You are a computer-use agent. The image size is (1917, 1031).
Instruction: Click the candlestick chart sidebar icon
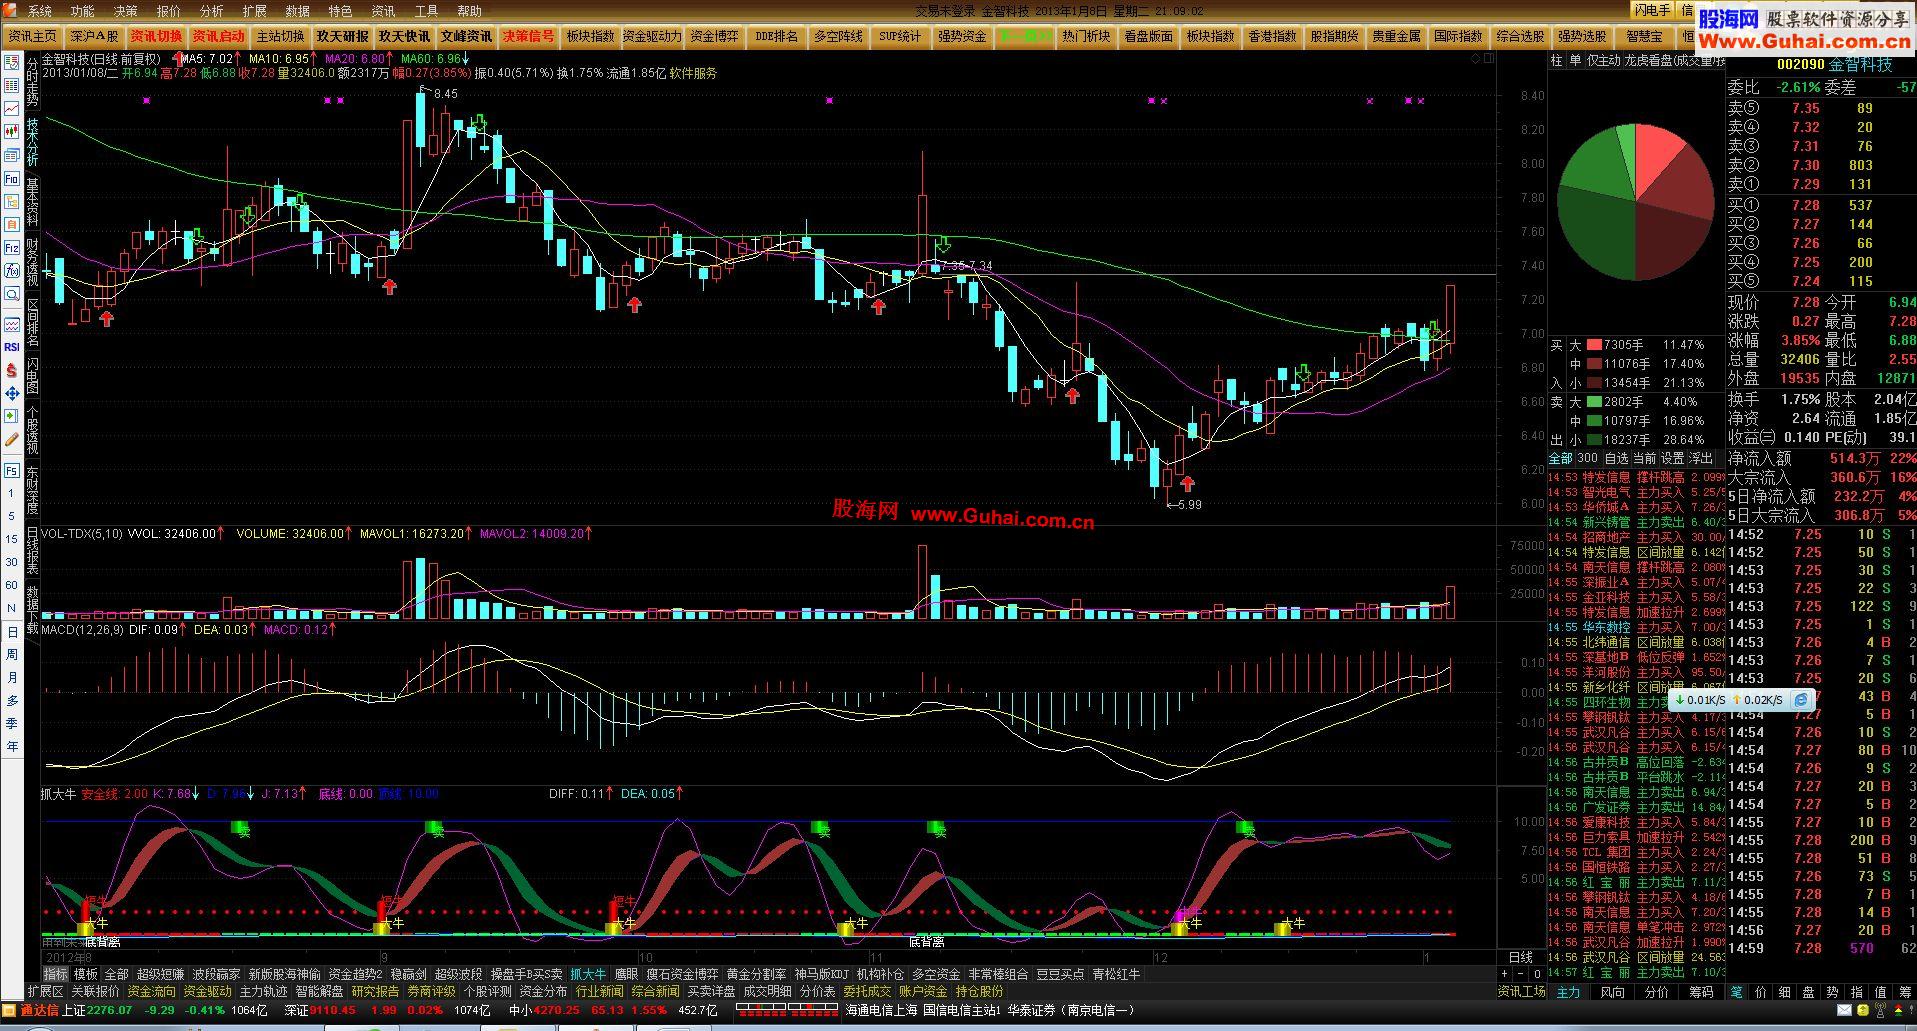(x=12, y=131)
